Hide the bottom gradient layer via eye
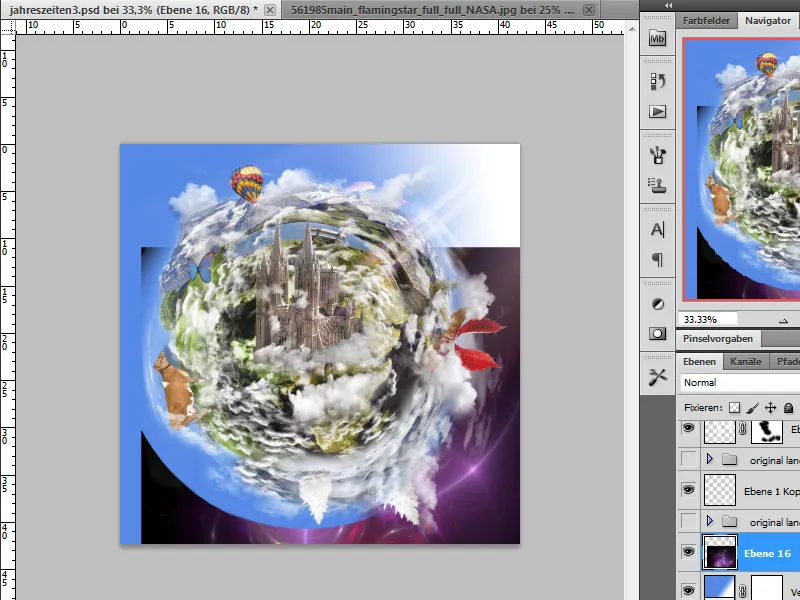This screenshot has height=600, width=800. pos(688,591)
